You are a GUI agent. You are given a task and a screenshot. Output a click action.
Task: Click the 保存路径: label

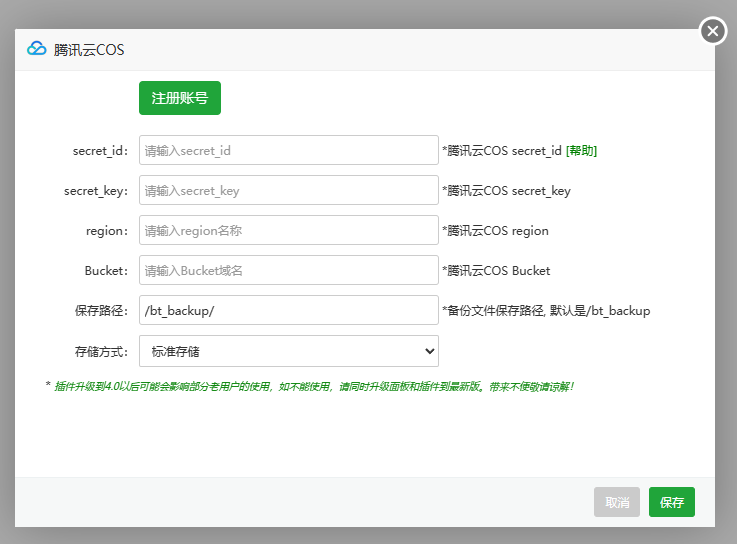101,311
